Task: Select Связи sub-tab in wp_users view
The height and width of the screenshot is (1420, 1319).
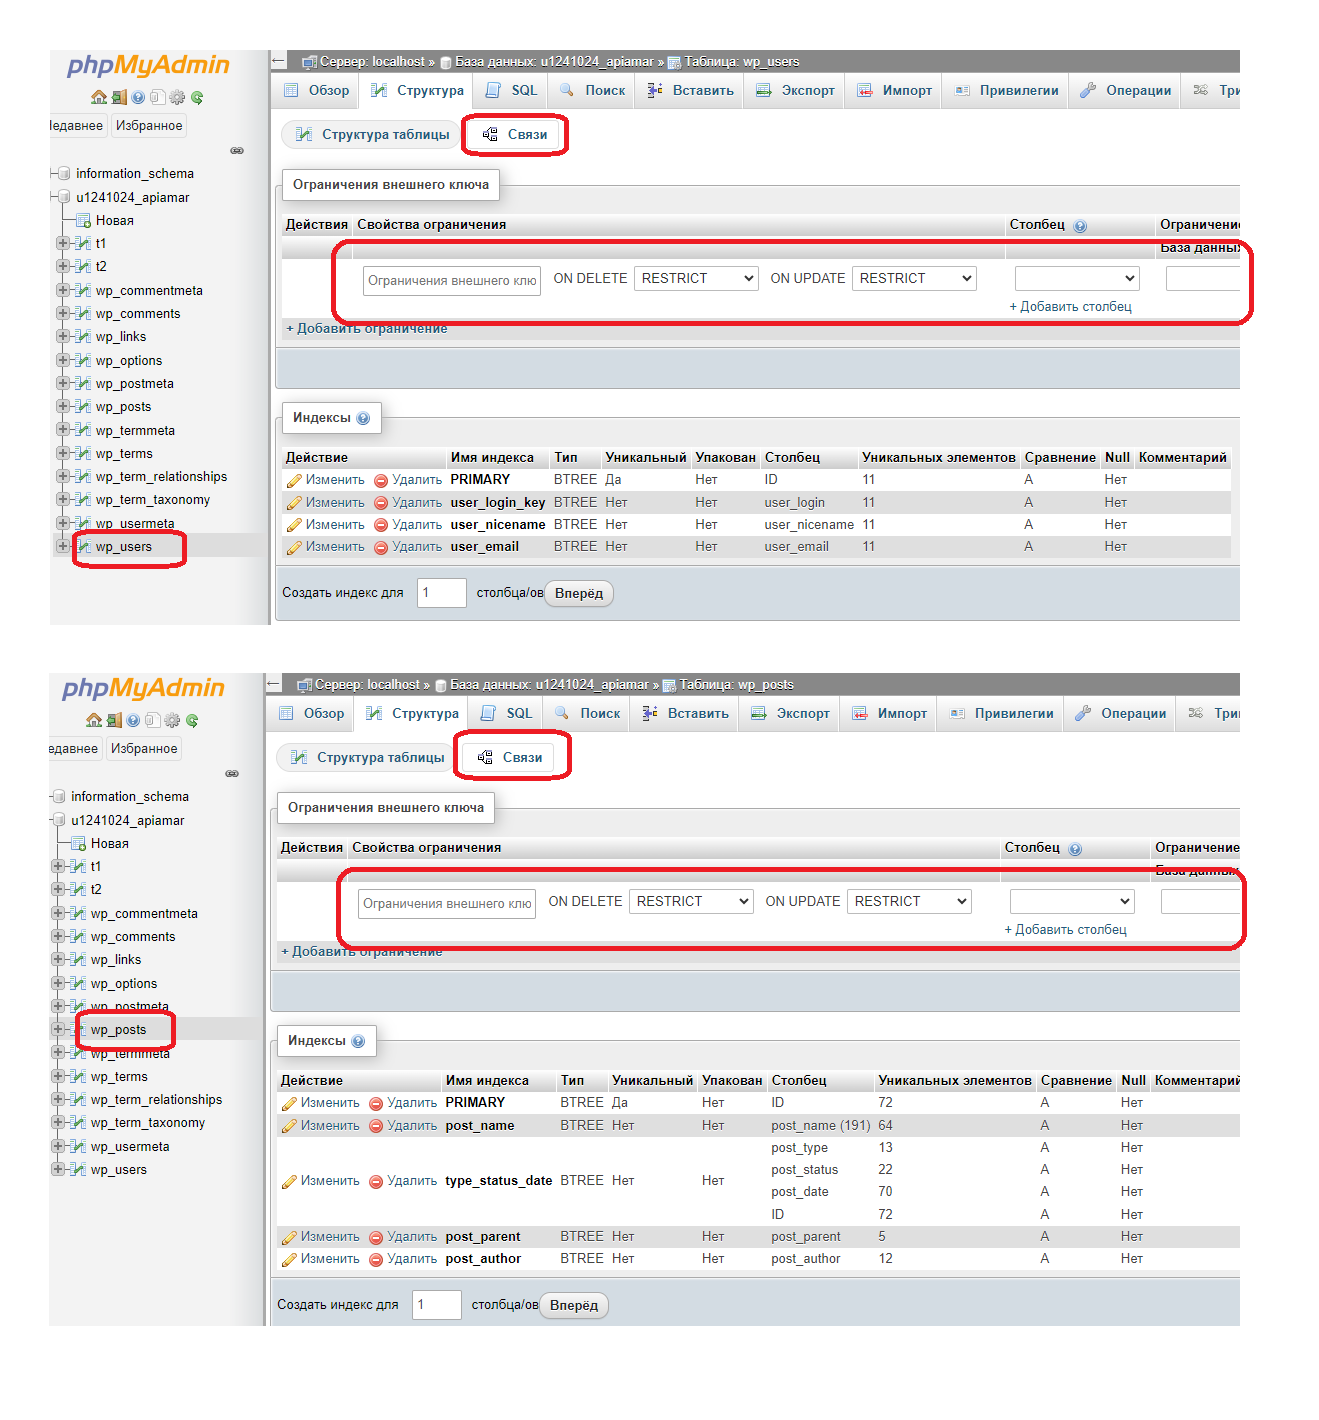Action: 516,135
